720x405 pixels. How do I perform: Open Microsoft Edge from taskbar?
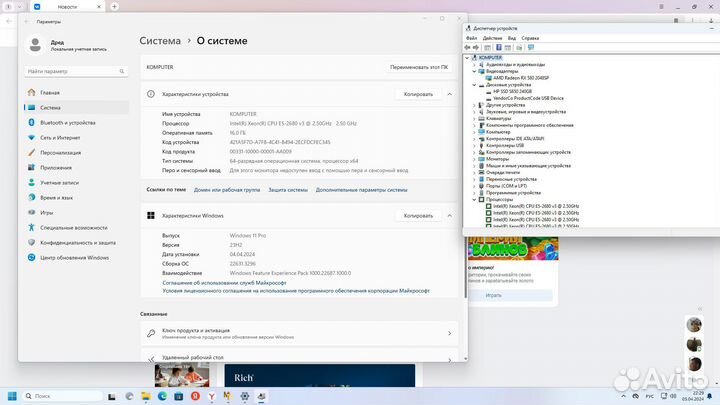click(162, 396)
